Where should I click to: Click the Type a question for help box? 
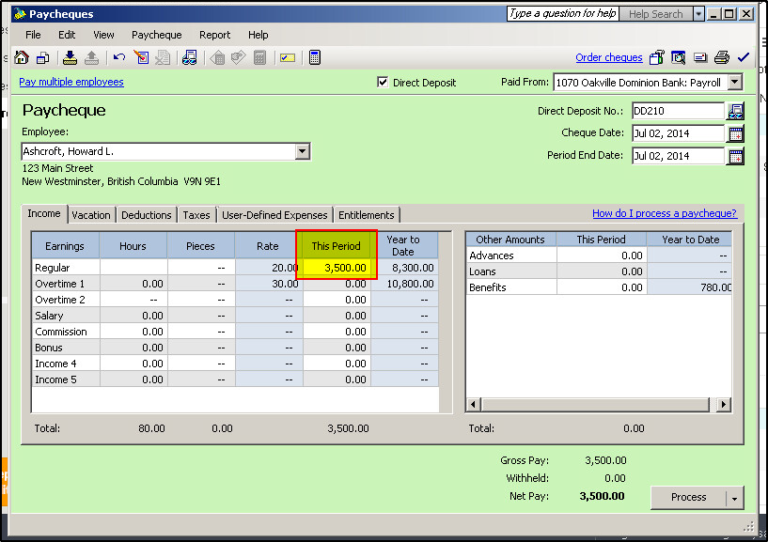[x=562, y=14]
